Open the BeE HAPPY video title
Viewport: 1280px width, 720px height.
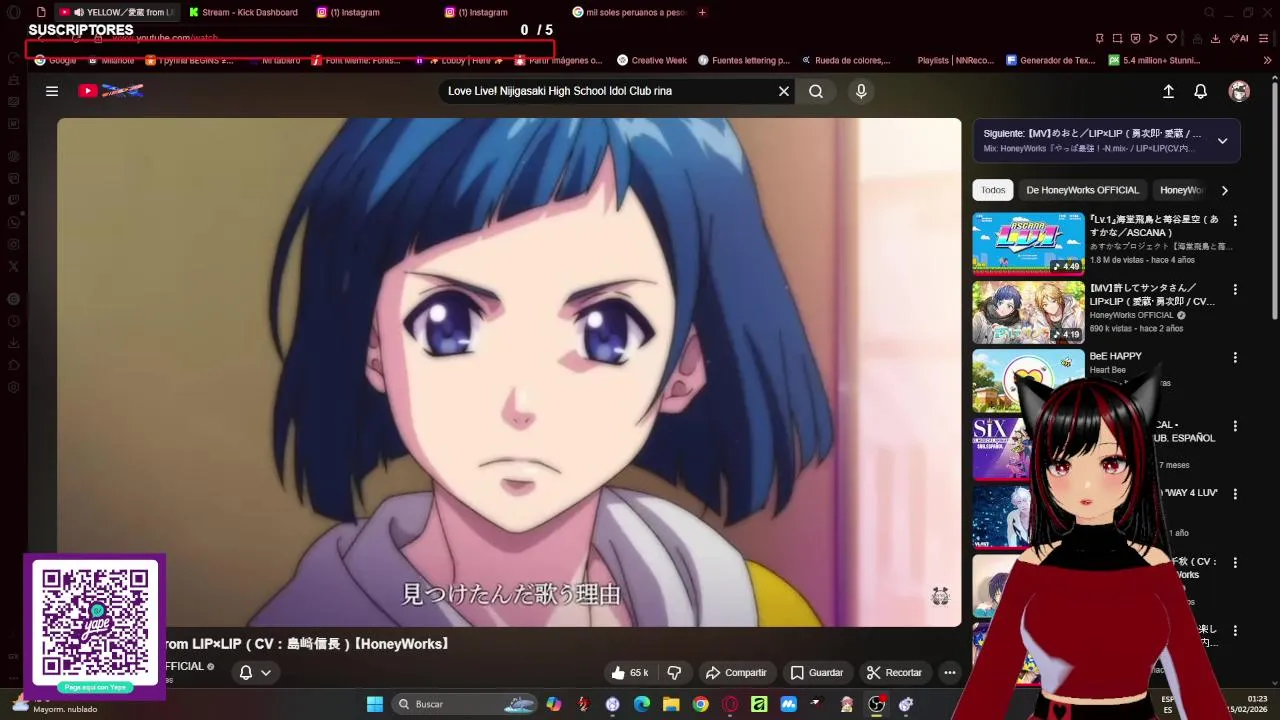(1115, 356)
